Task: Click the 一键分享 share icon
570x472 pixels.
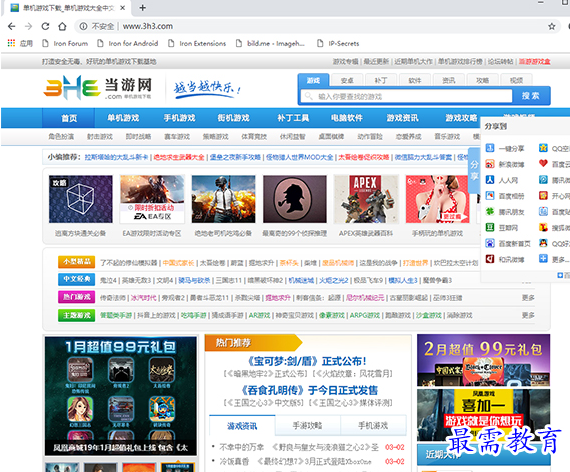Action: coord(490,148)
